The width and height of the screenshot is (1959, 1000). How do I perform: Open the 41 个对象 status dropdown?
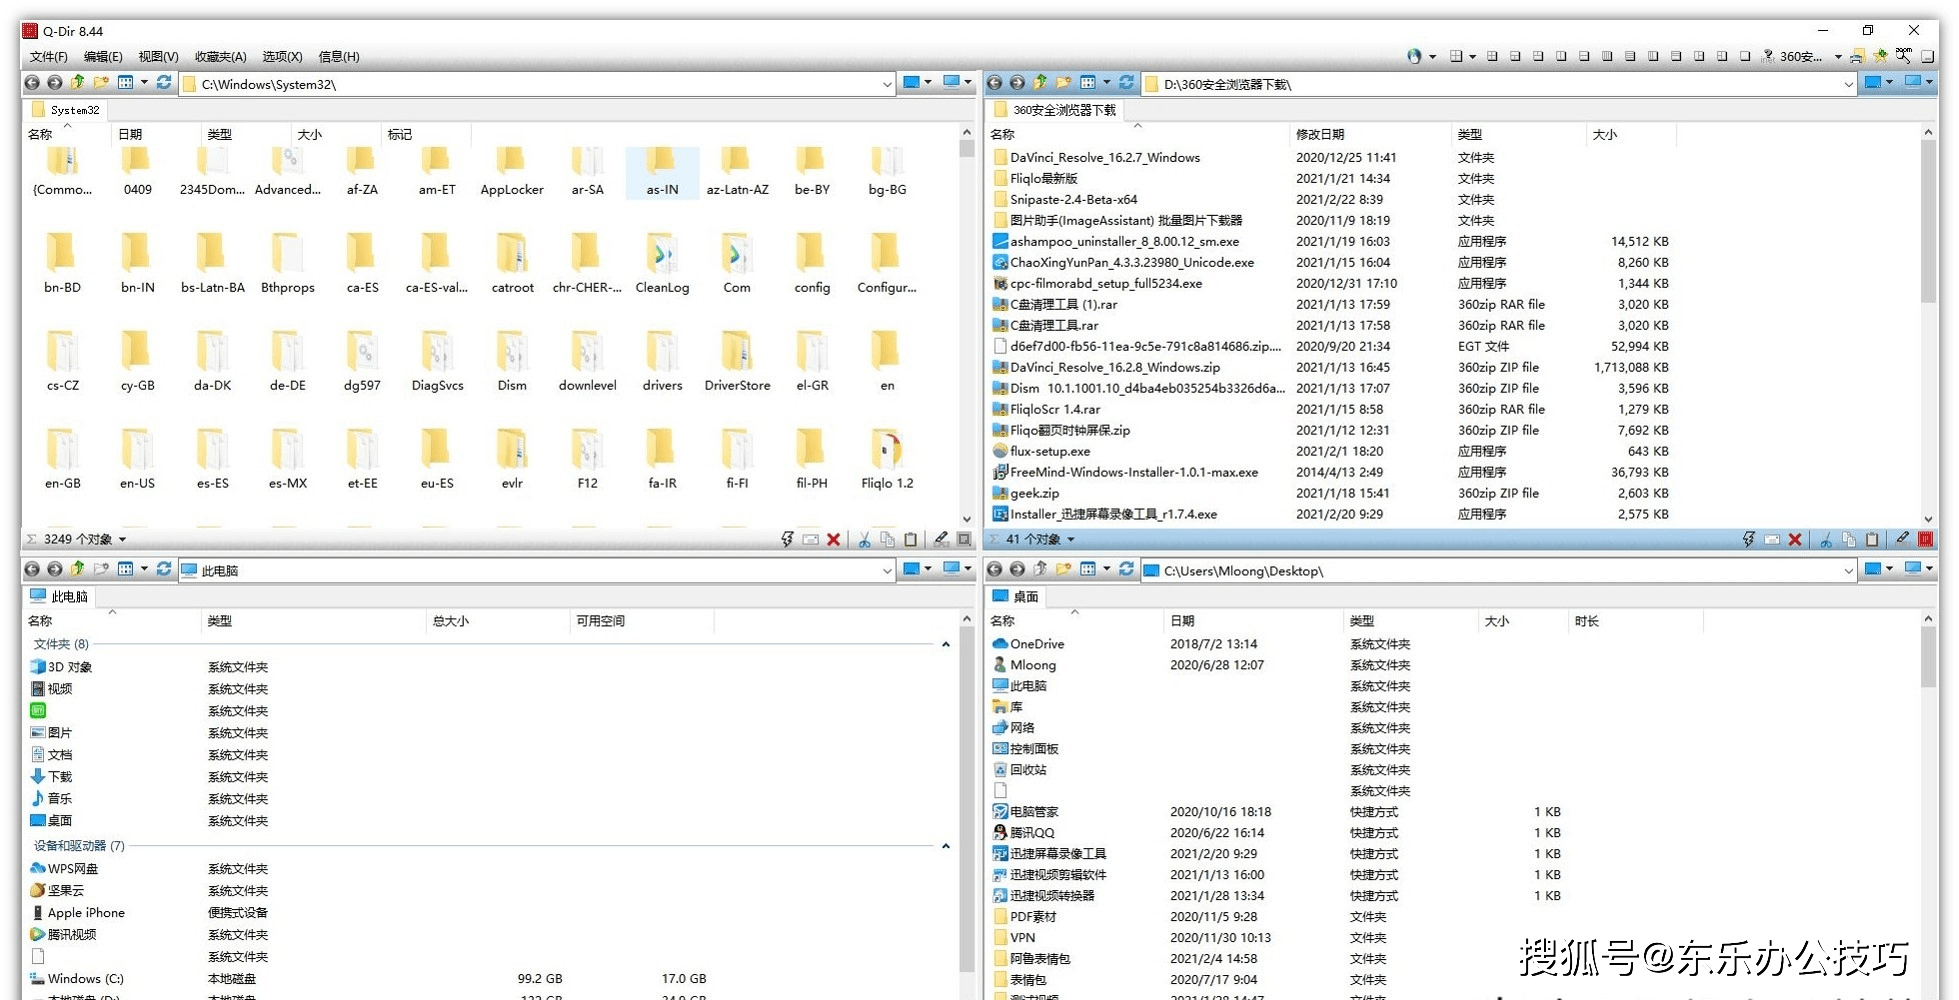click(x=1071, y=540)
